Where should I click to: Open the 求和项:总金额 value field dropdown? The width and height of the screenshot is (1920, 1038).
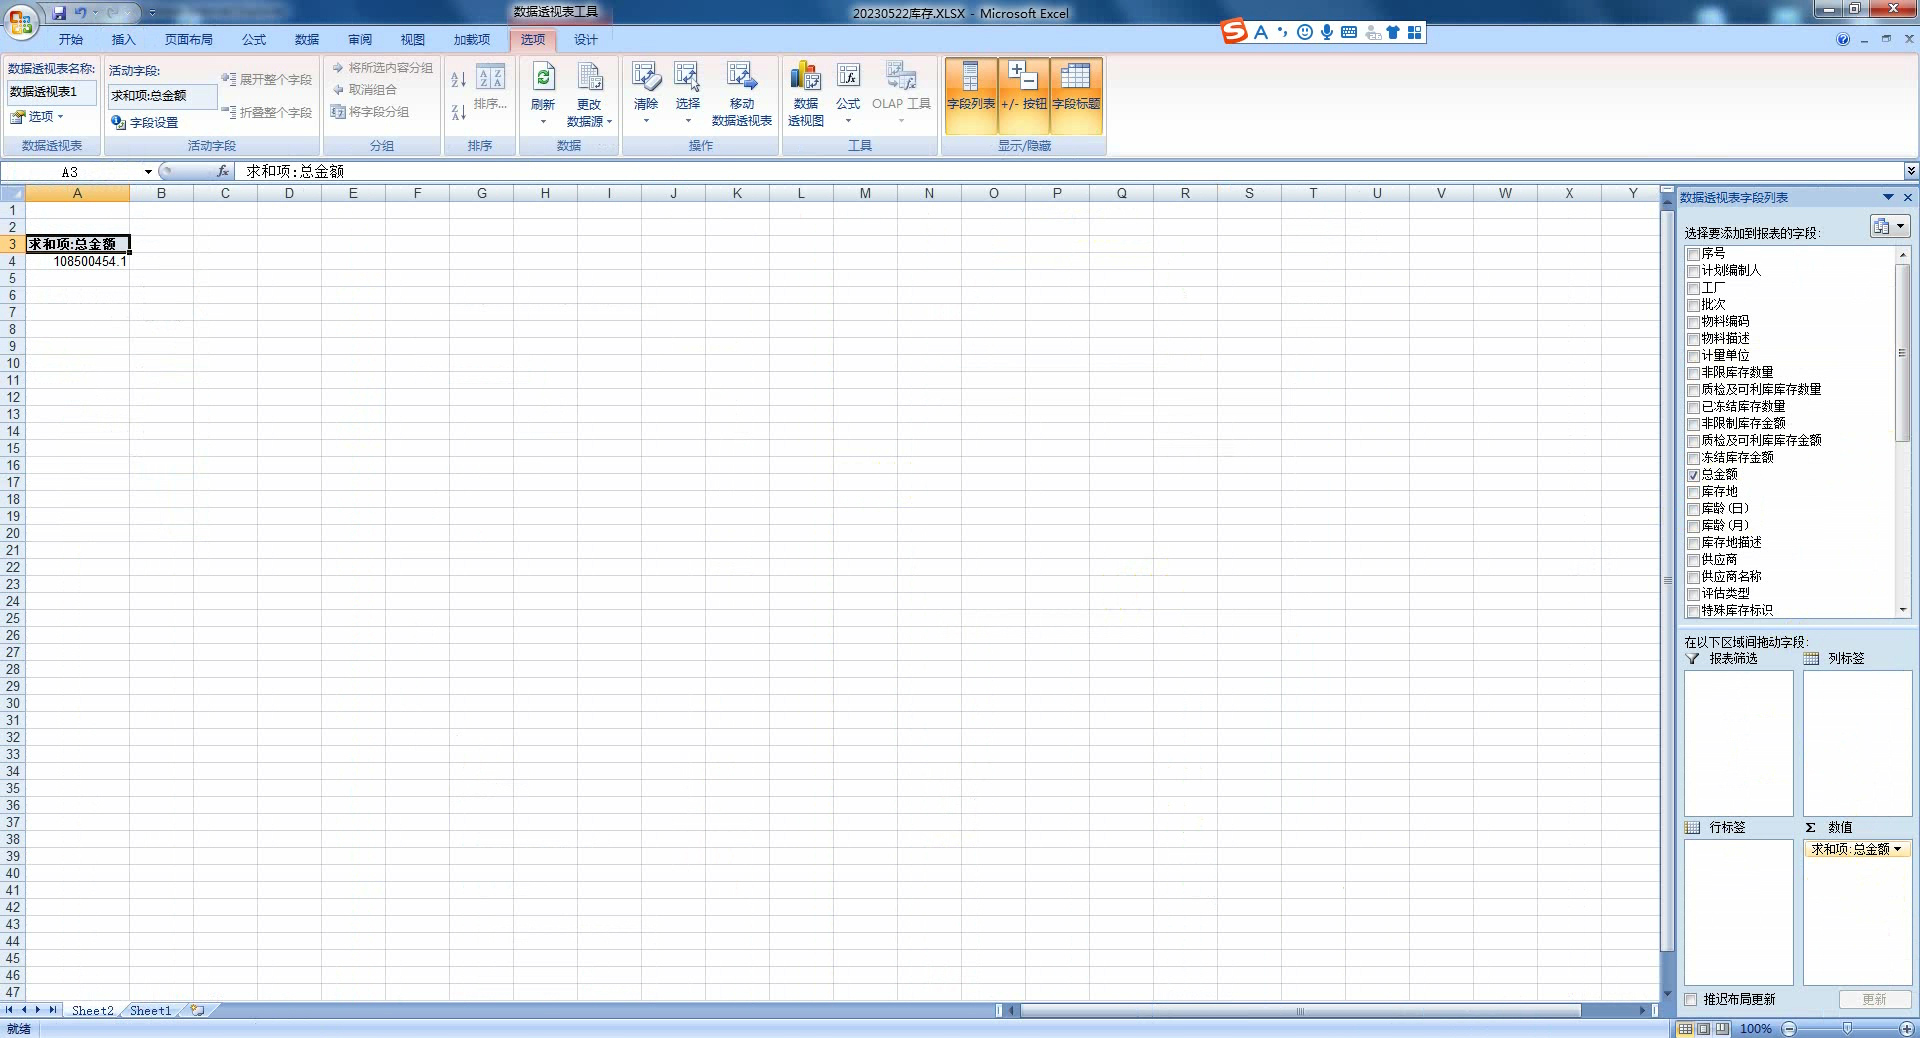pyautogui.click(x=1897, y=849)
